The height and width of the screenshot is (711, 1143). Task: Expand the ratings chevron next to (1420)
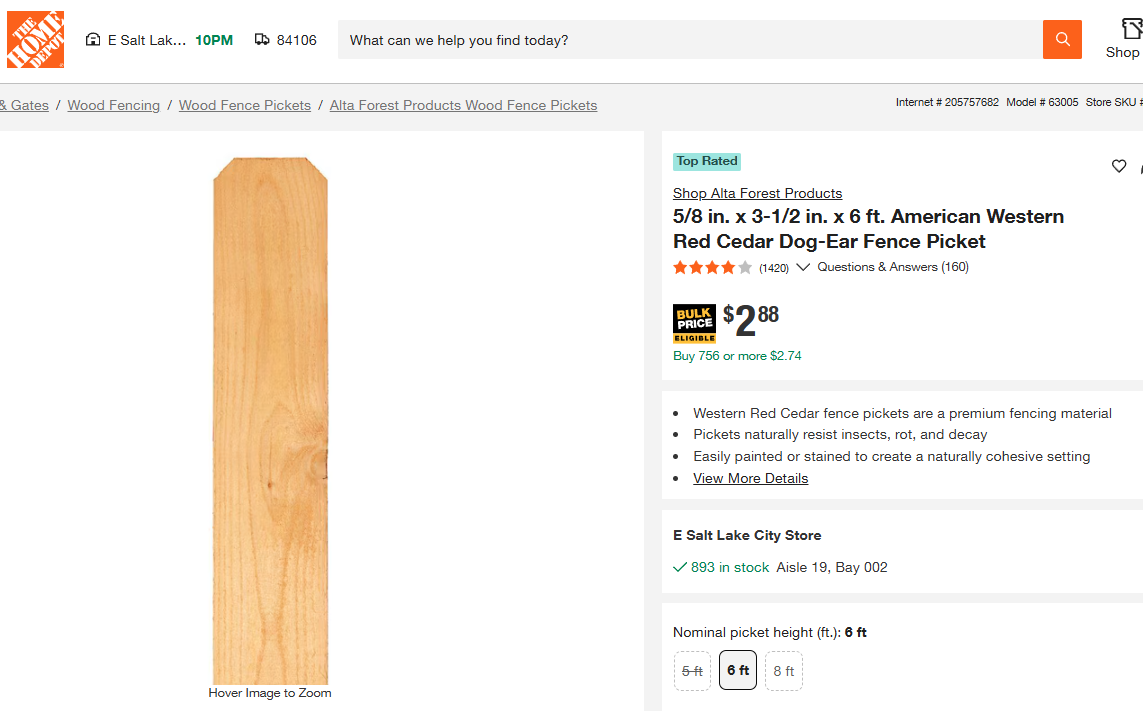[803, 267]
